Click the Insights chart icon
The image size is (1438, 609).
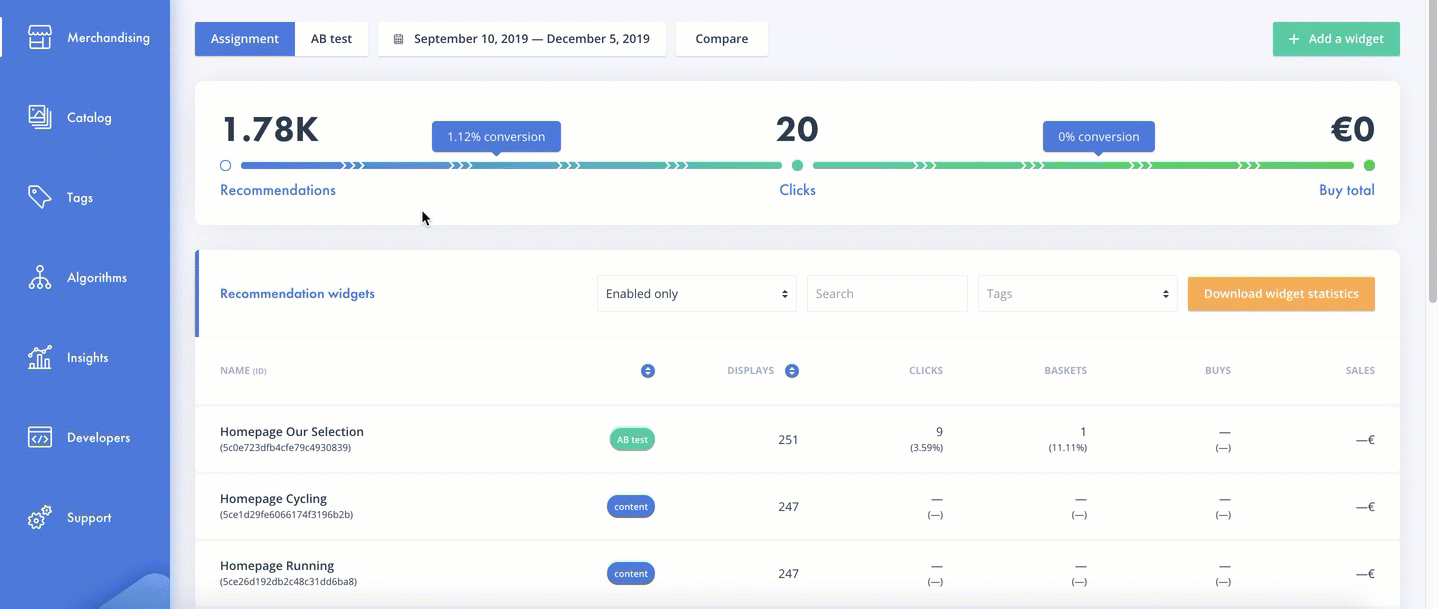click(x=40, y=357)
